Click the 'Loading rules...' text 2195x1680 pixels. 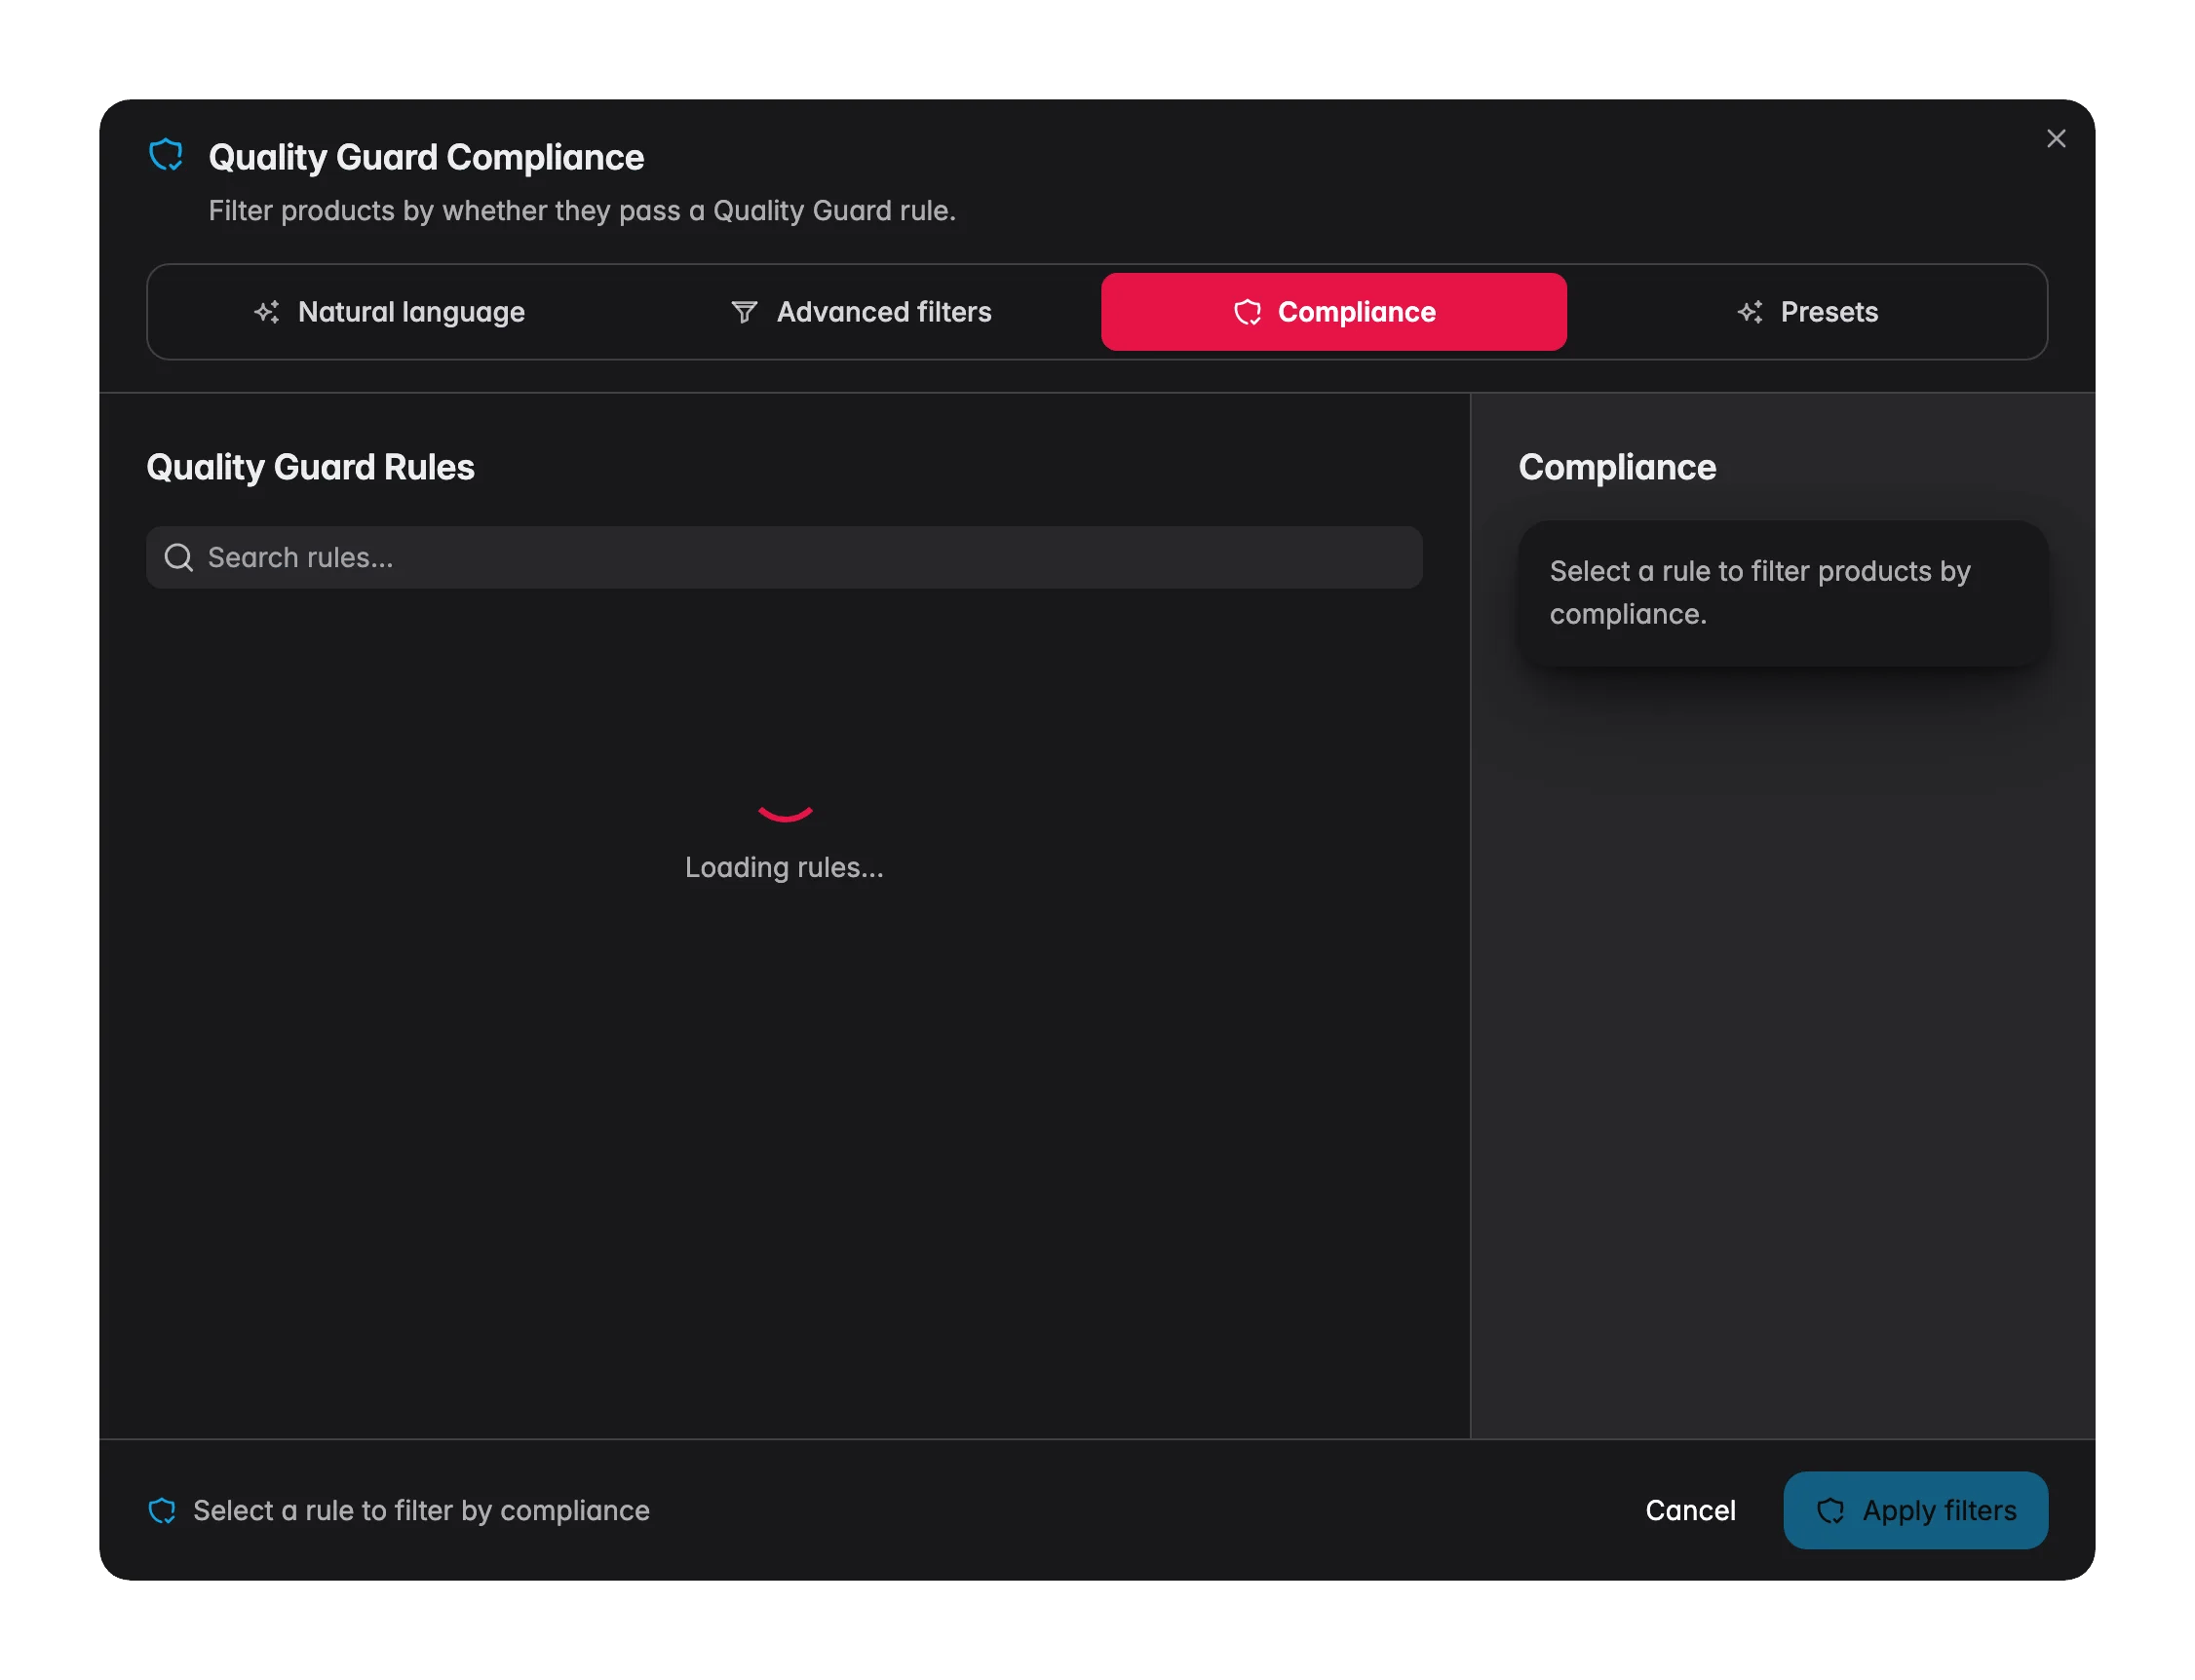(784, 867)
